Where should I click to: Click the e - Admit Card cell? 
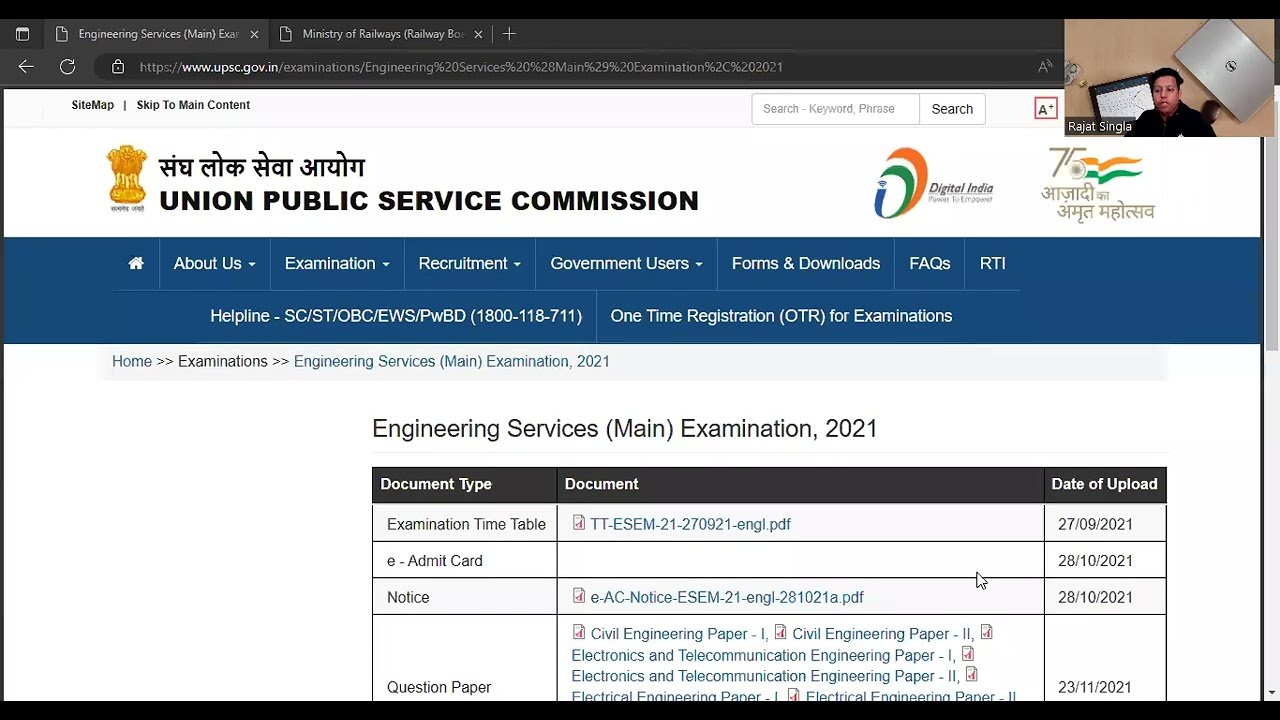[465, 561]
